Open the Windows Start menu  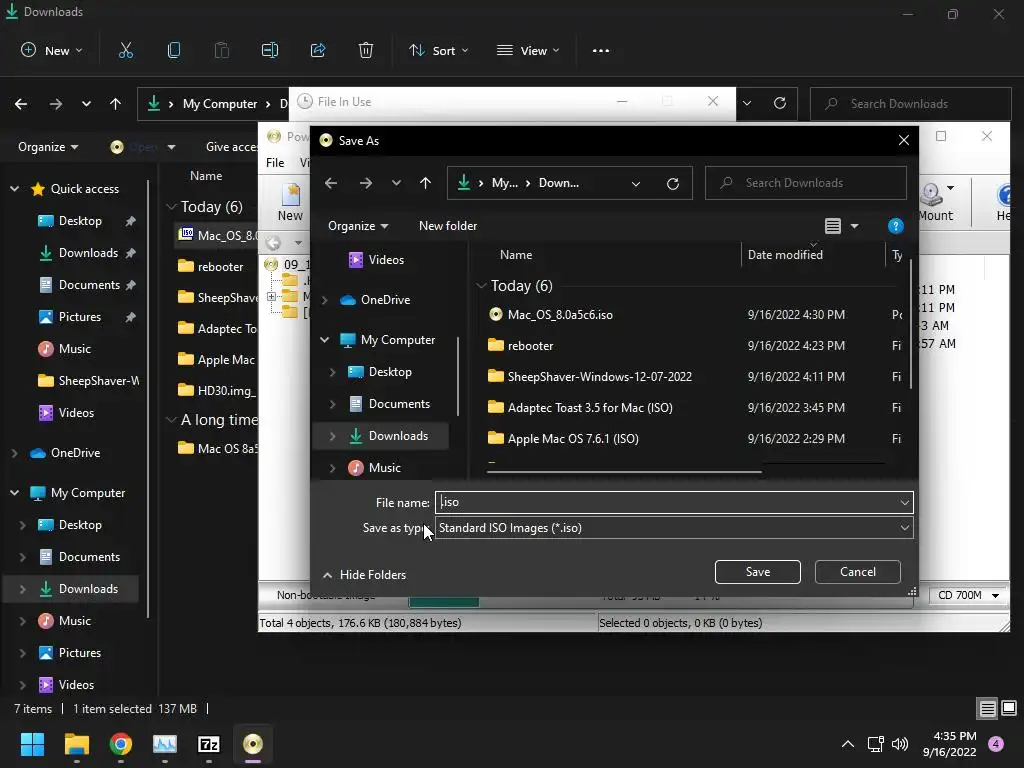point(32,744)
